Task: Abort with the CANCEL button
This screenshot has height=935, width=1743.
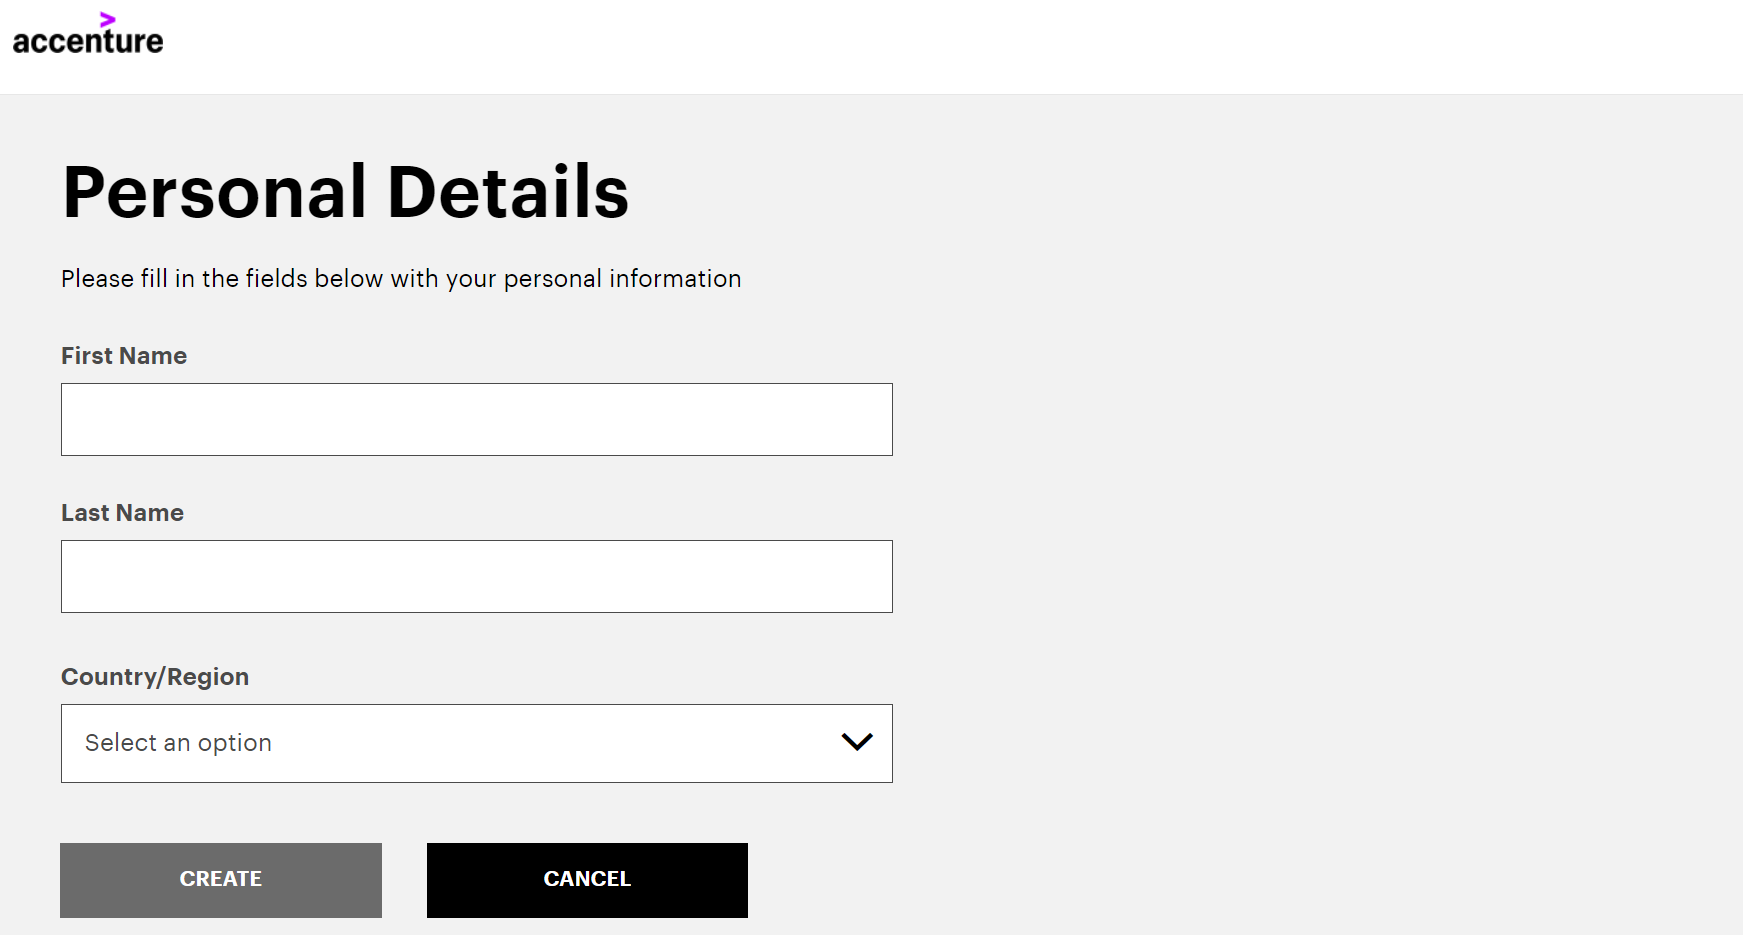Action: pyautogui.click(x=587, y=880)
